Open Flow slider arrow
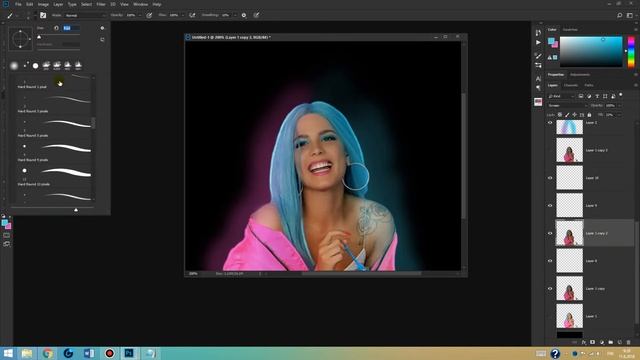 pyautogui.click(x=183, y=15)
